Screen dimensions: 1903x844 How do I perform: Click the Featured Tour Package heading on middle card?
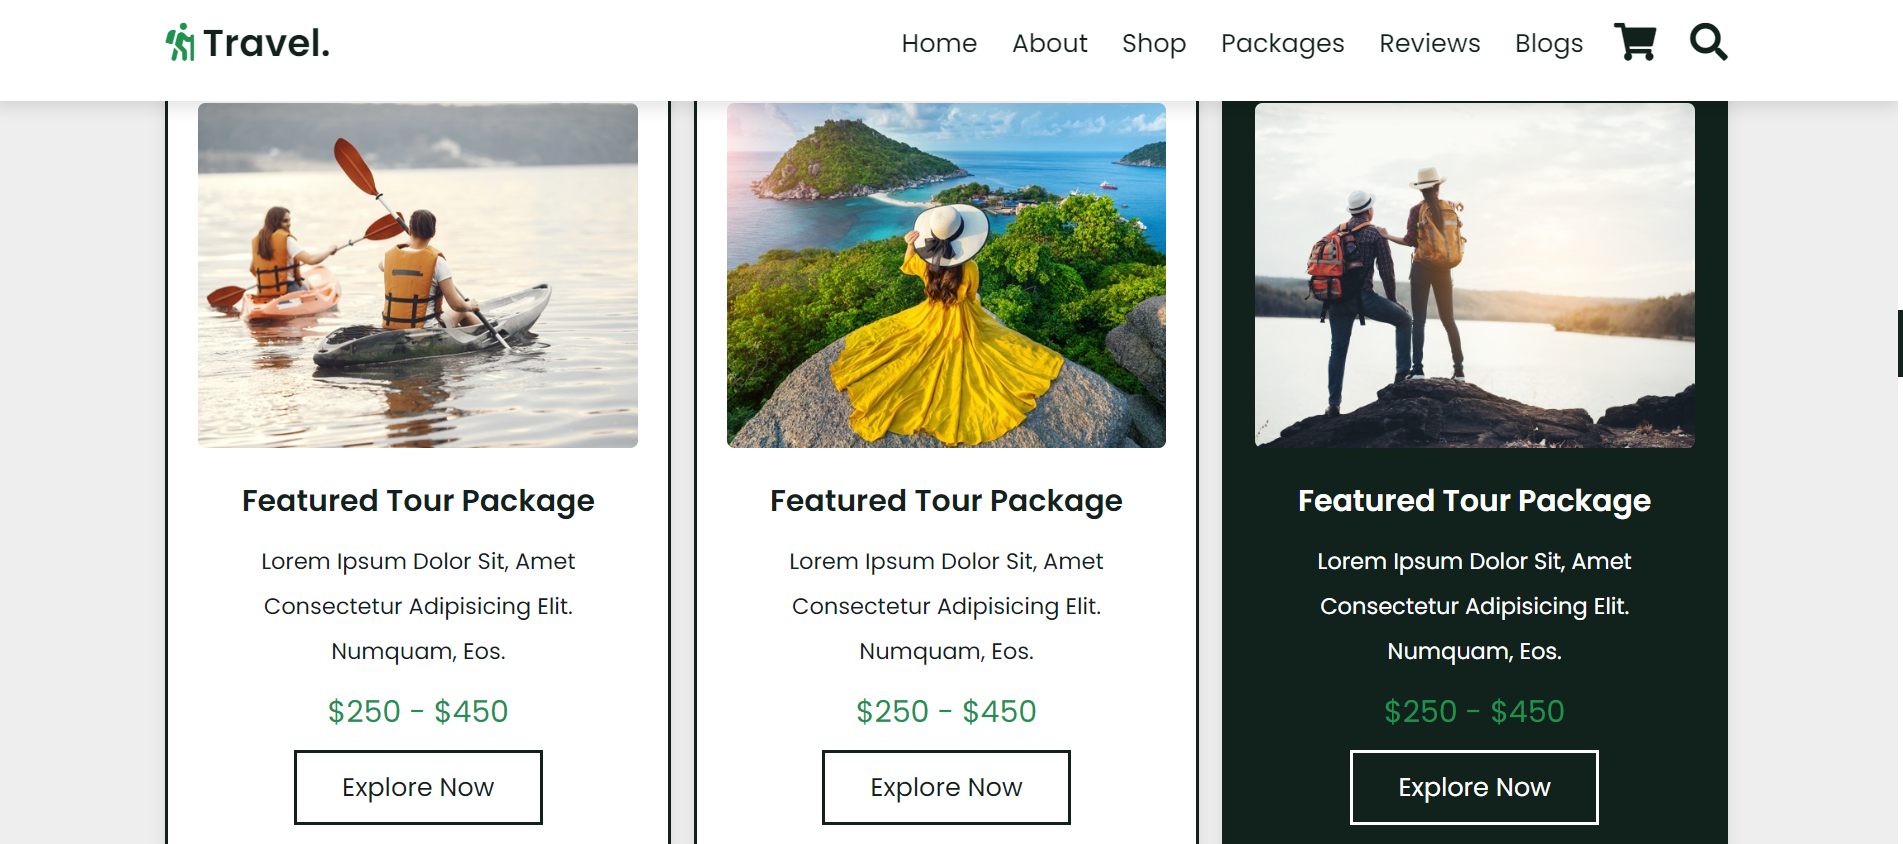pyautogui.click(x=945, y=500)
